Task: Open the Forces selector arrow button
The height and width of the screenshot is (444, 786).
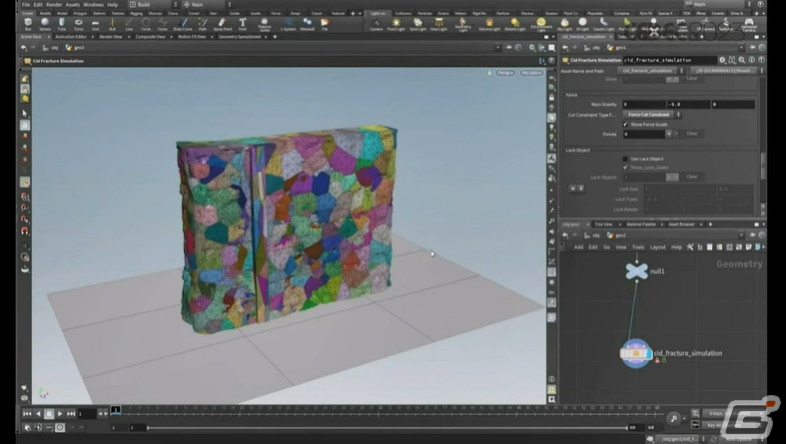Action: click(669, 134)
